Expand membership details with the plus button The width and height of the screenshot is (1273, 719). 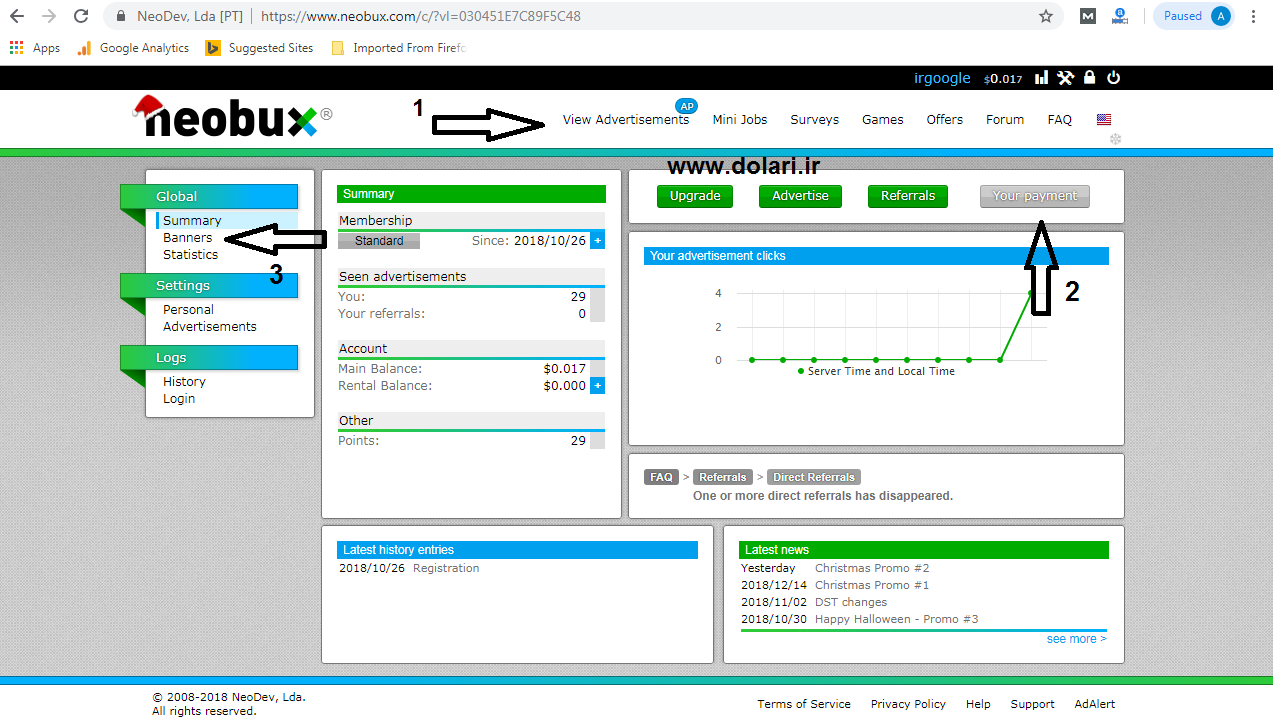[x=597, y=241]
